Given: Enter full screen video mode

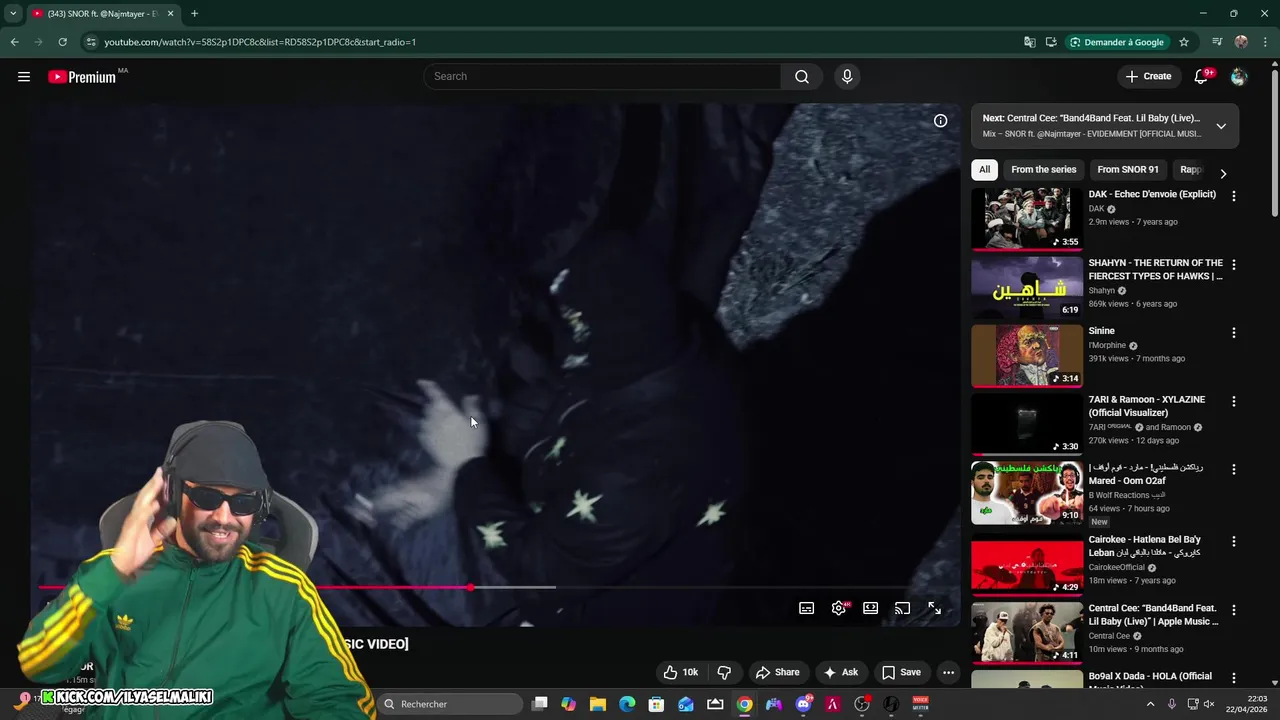Looking at the screenshot, I should (x=934, y=608).
